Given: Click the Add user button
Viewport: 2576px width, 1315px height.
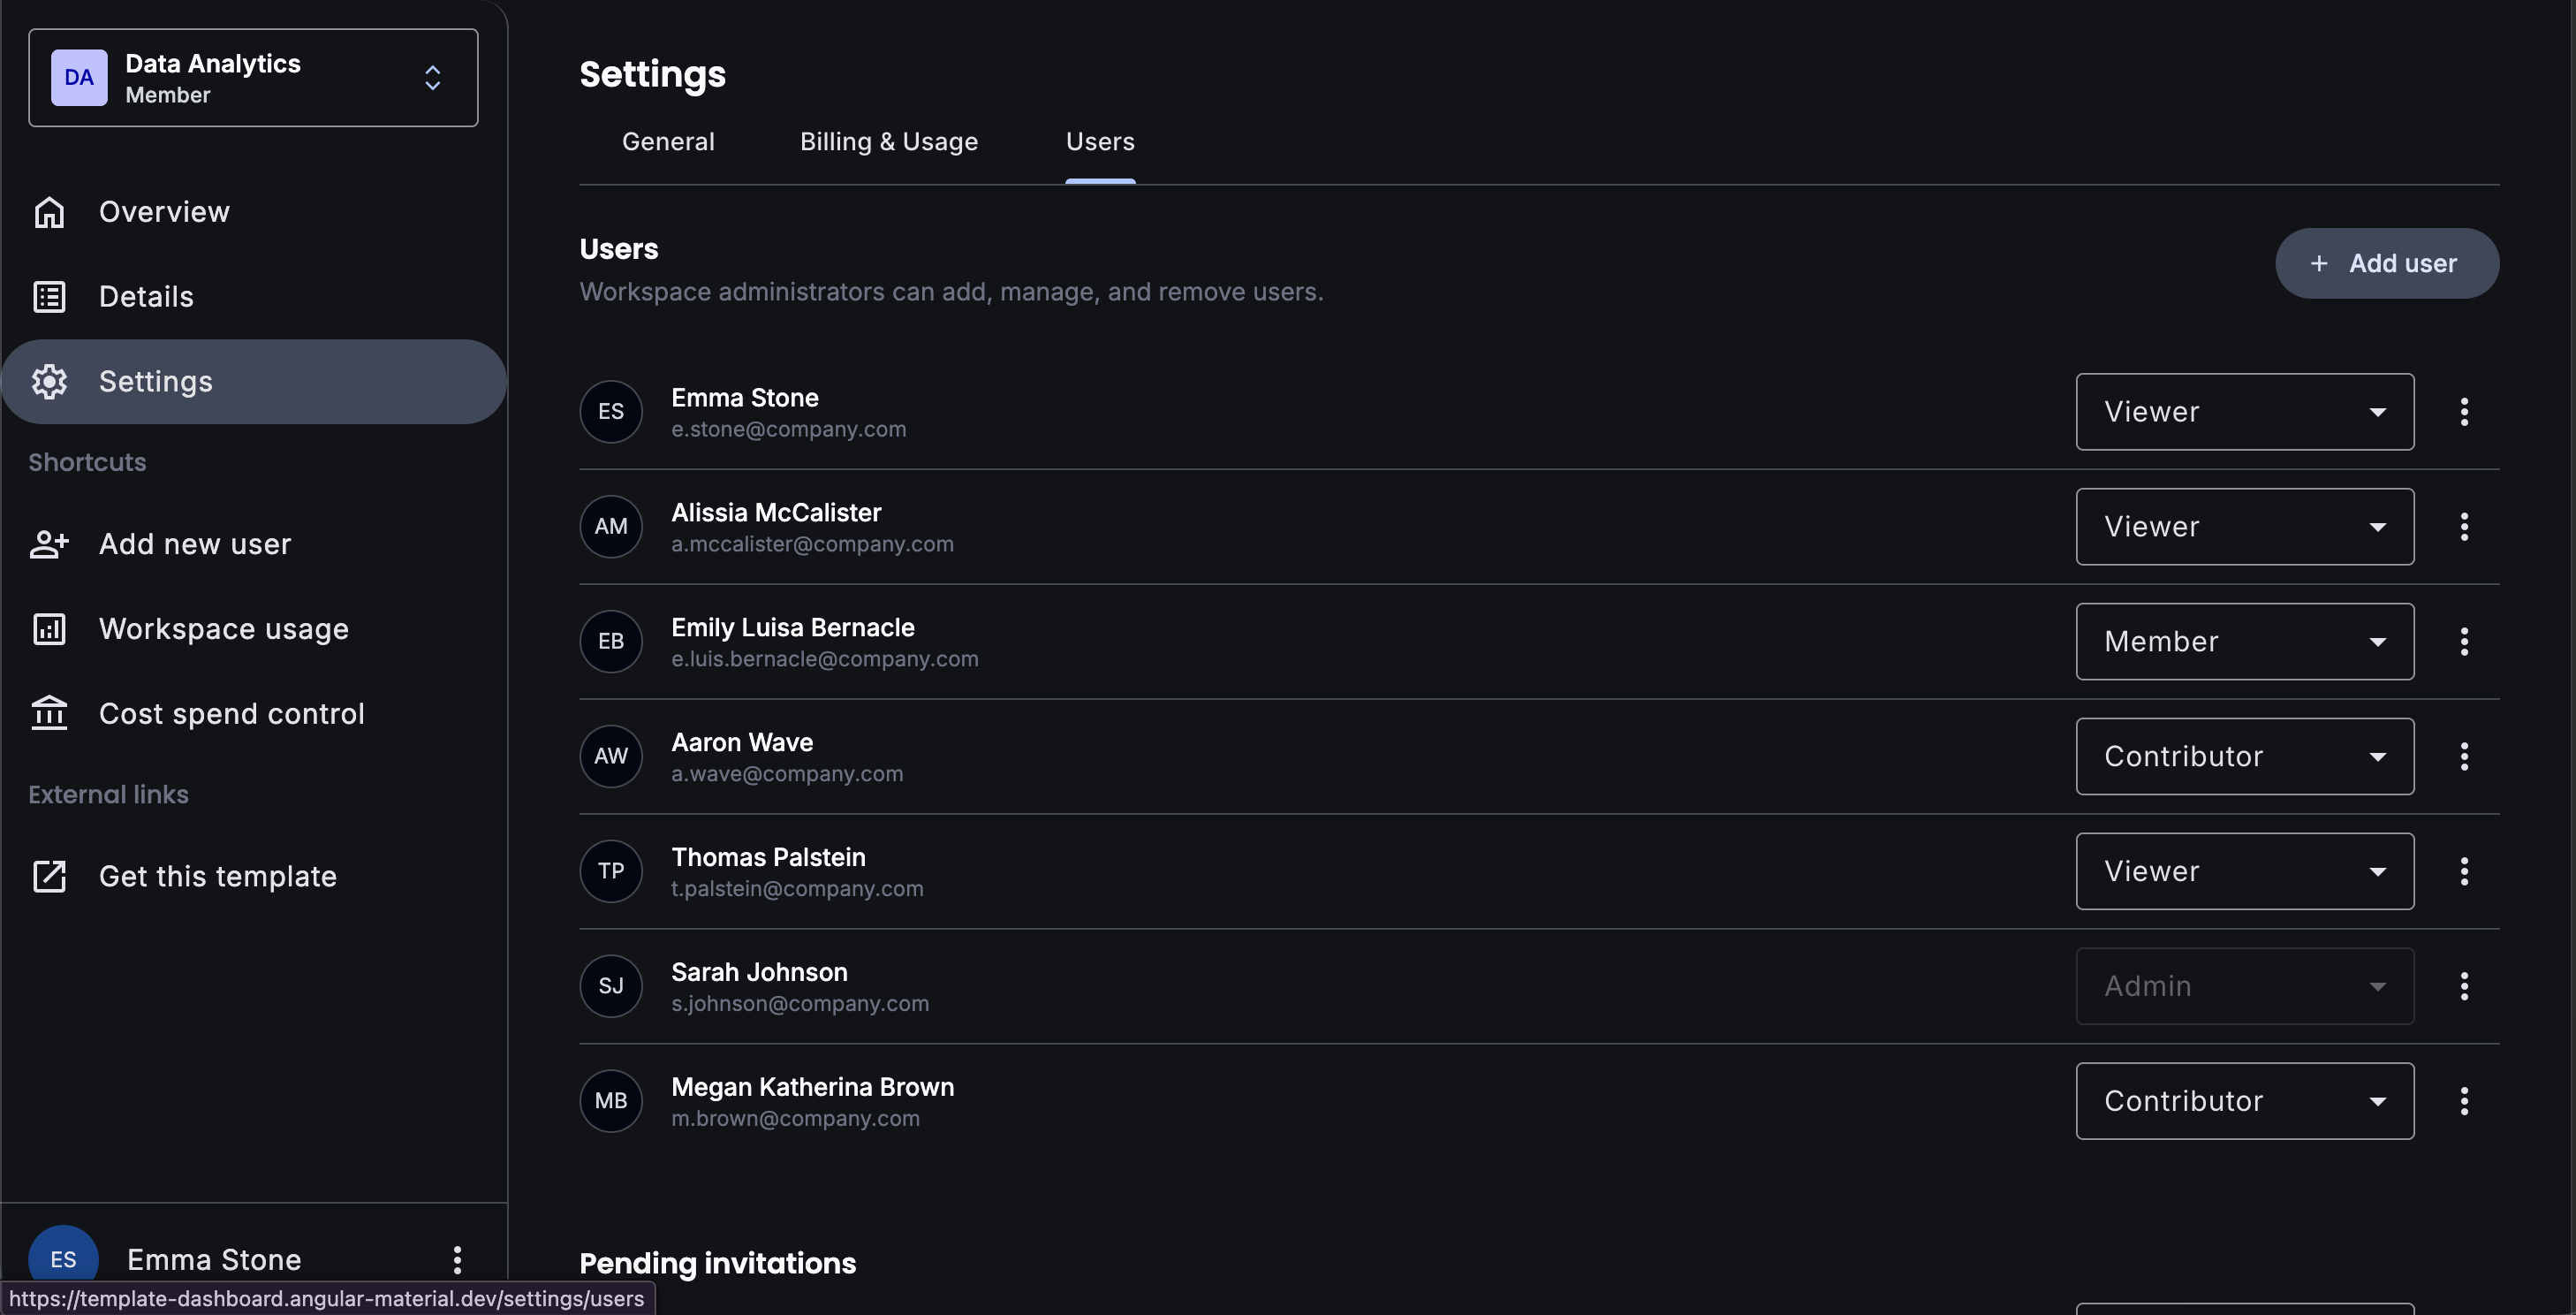Looking at the screenshot, I should click(2386, 263).
